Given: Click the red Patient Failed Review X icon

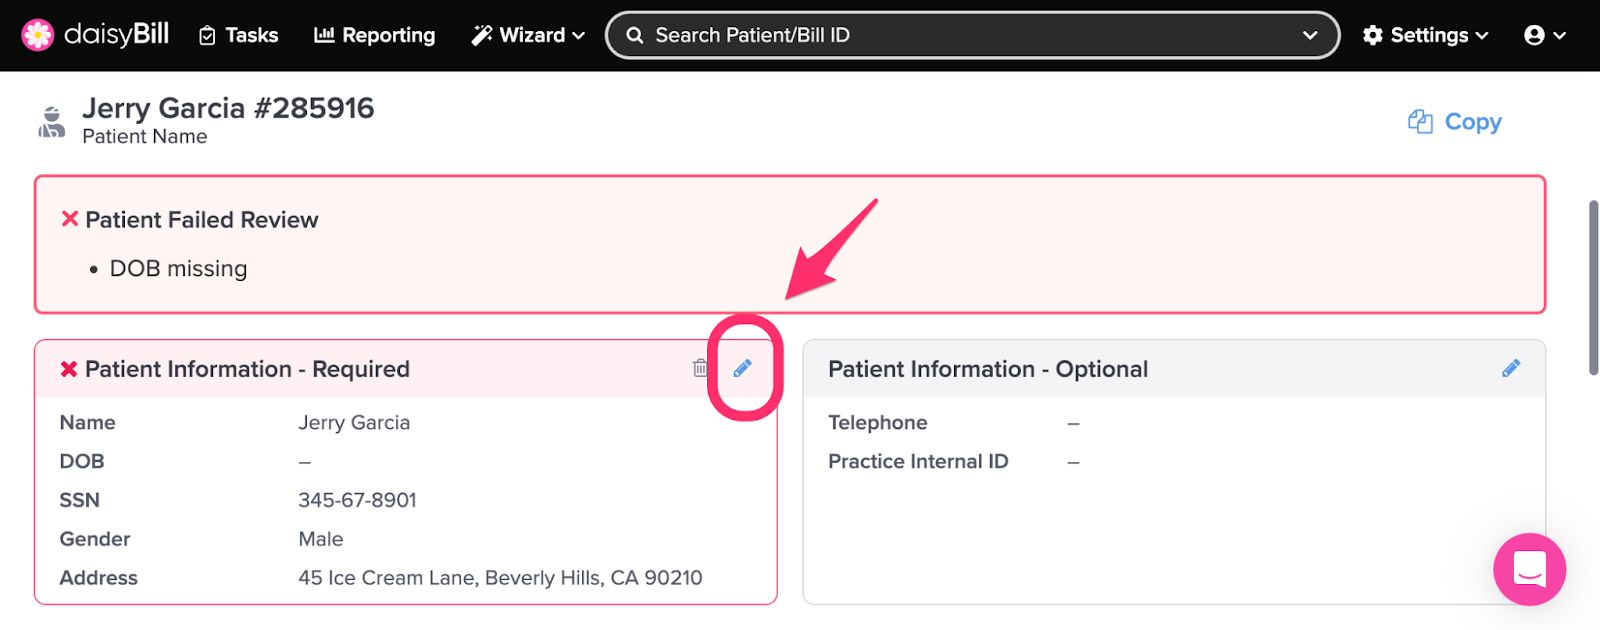Looking at the screenshot, I should click(x=70, y=219).
